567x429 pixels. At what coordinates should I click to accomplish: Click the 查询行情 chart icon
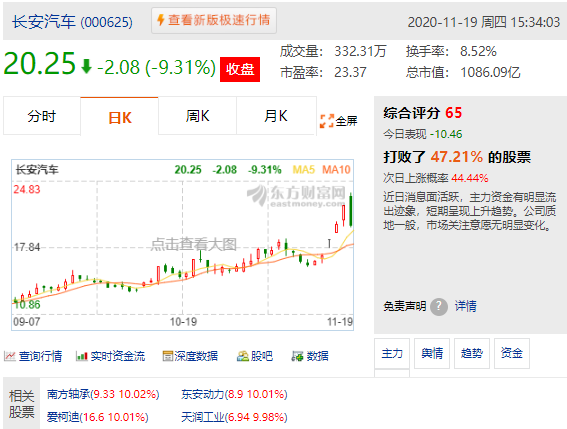coord(10,356)
